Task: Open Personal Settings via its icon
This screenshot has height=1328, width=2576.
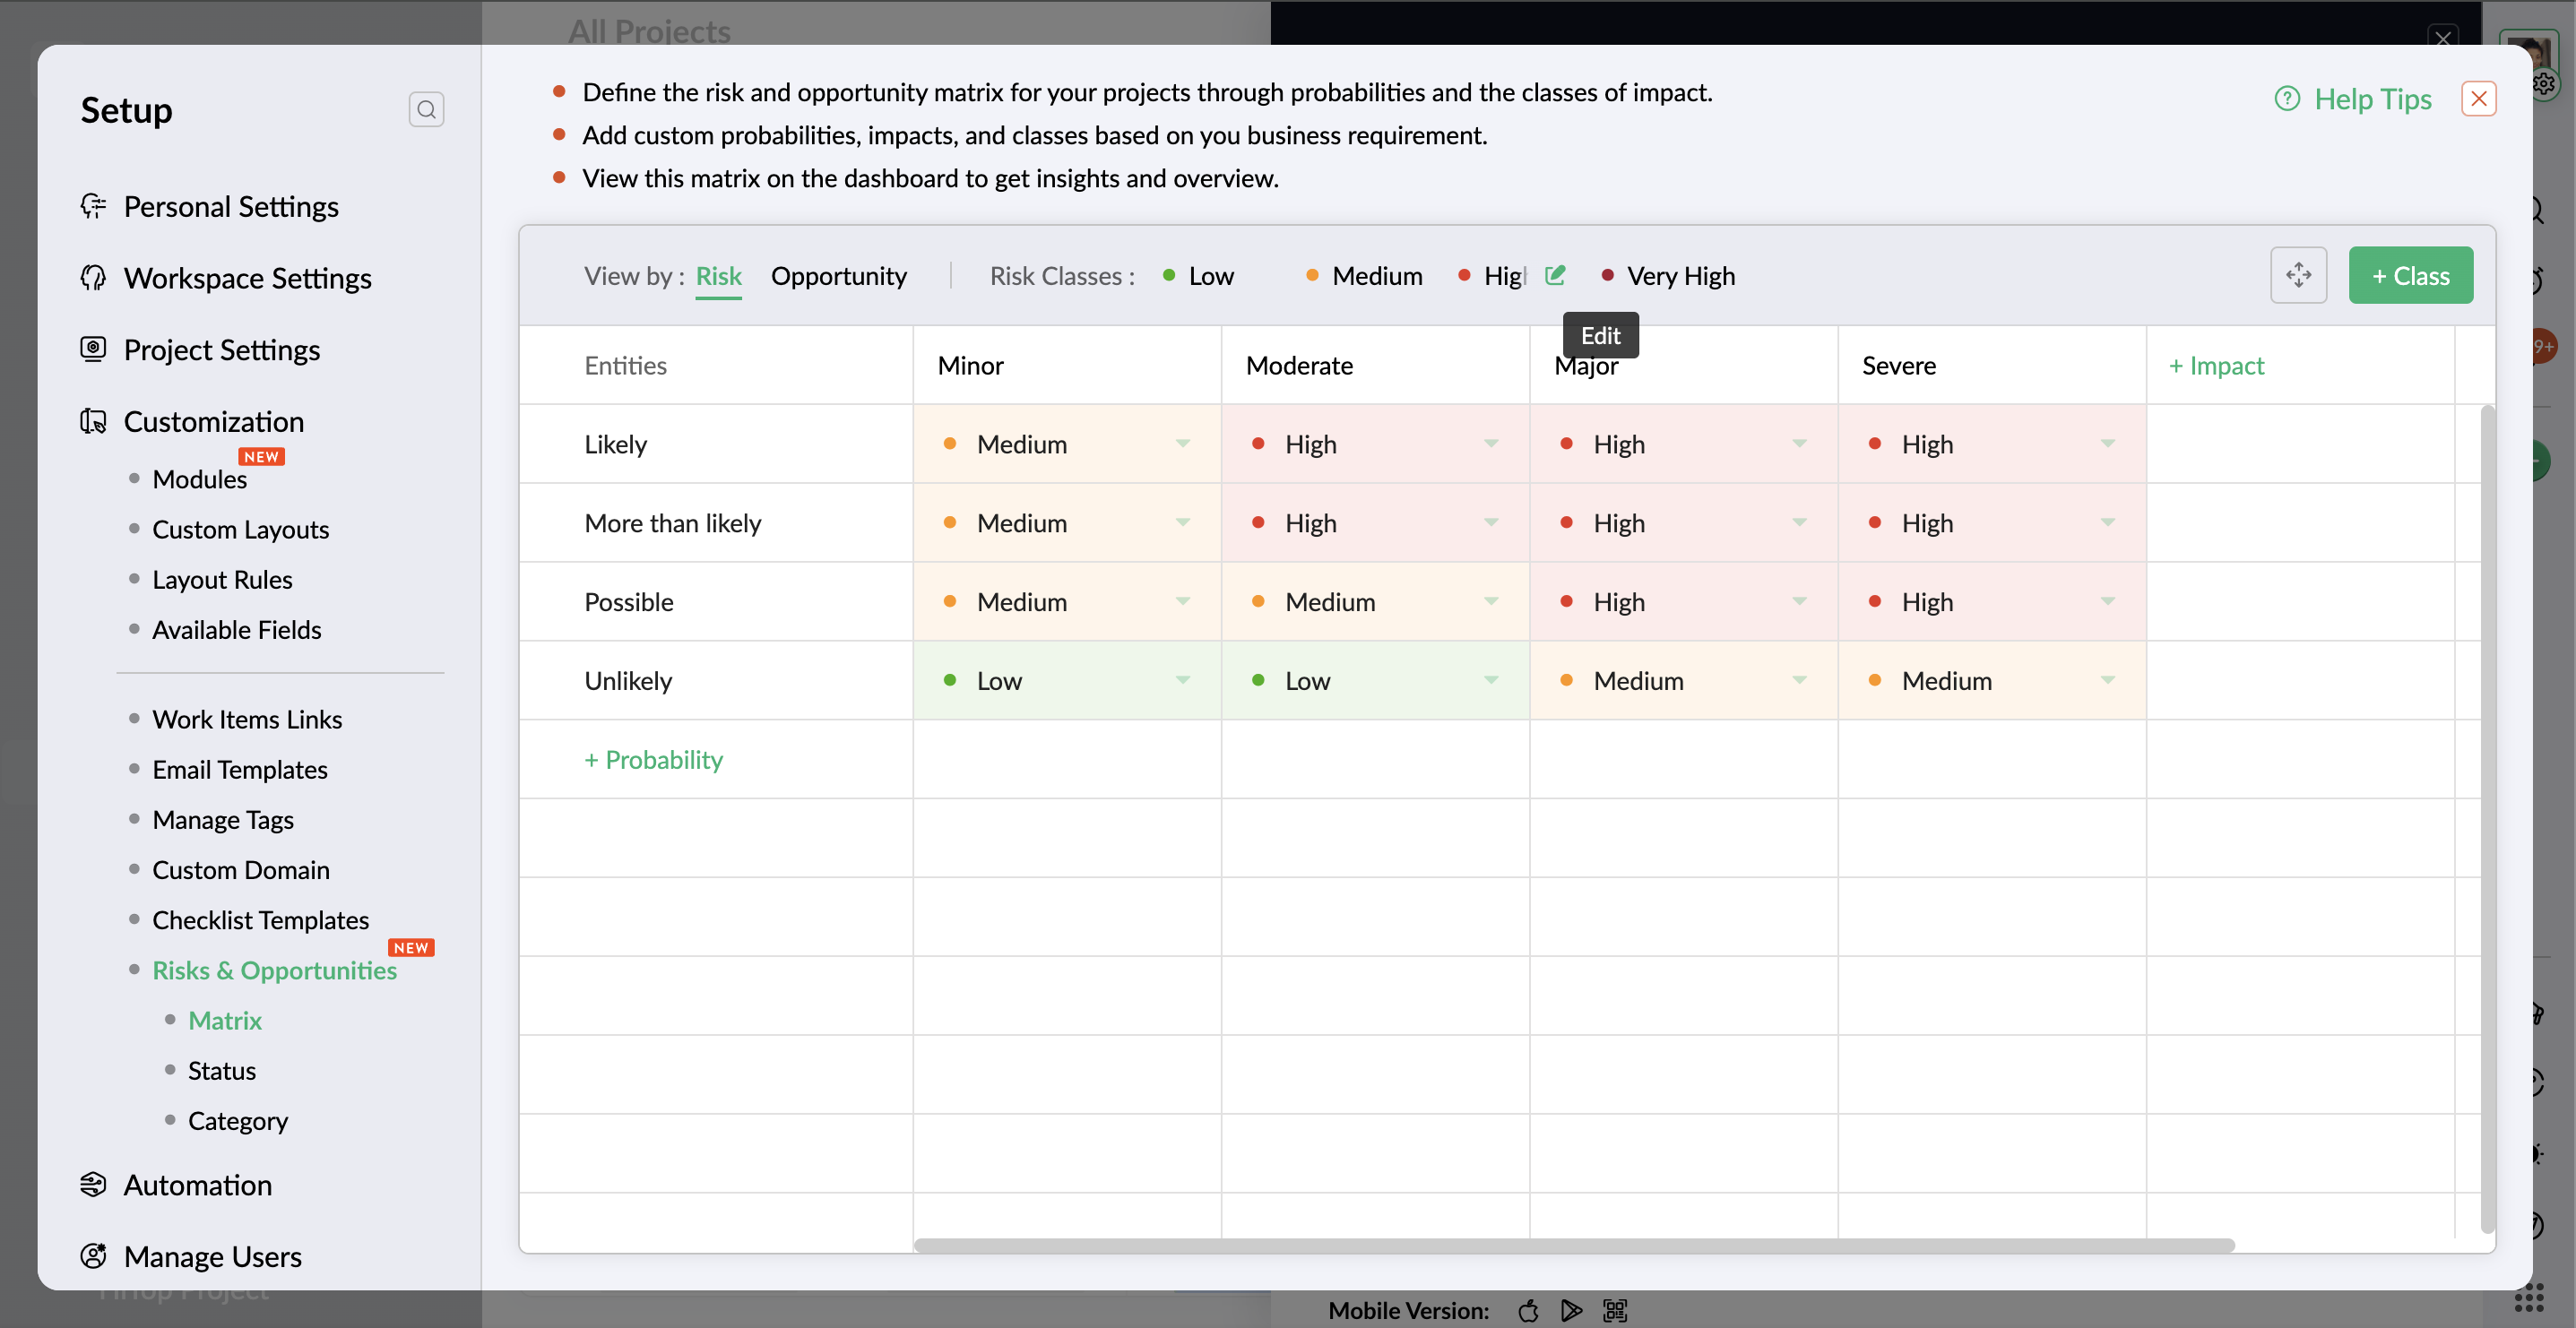Action: point(93,206)
